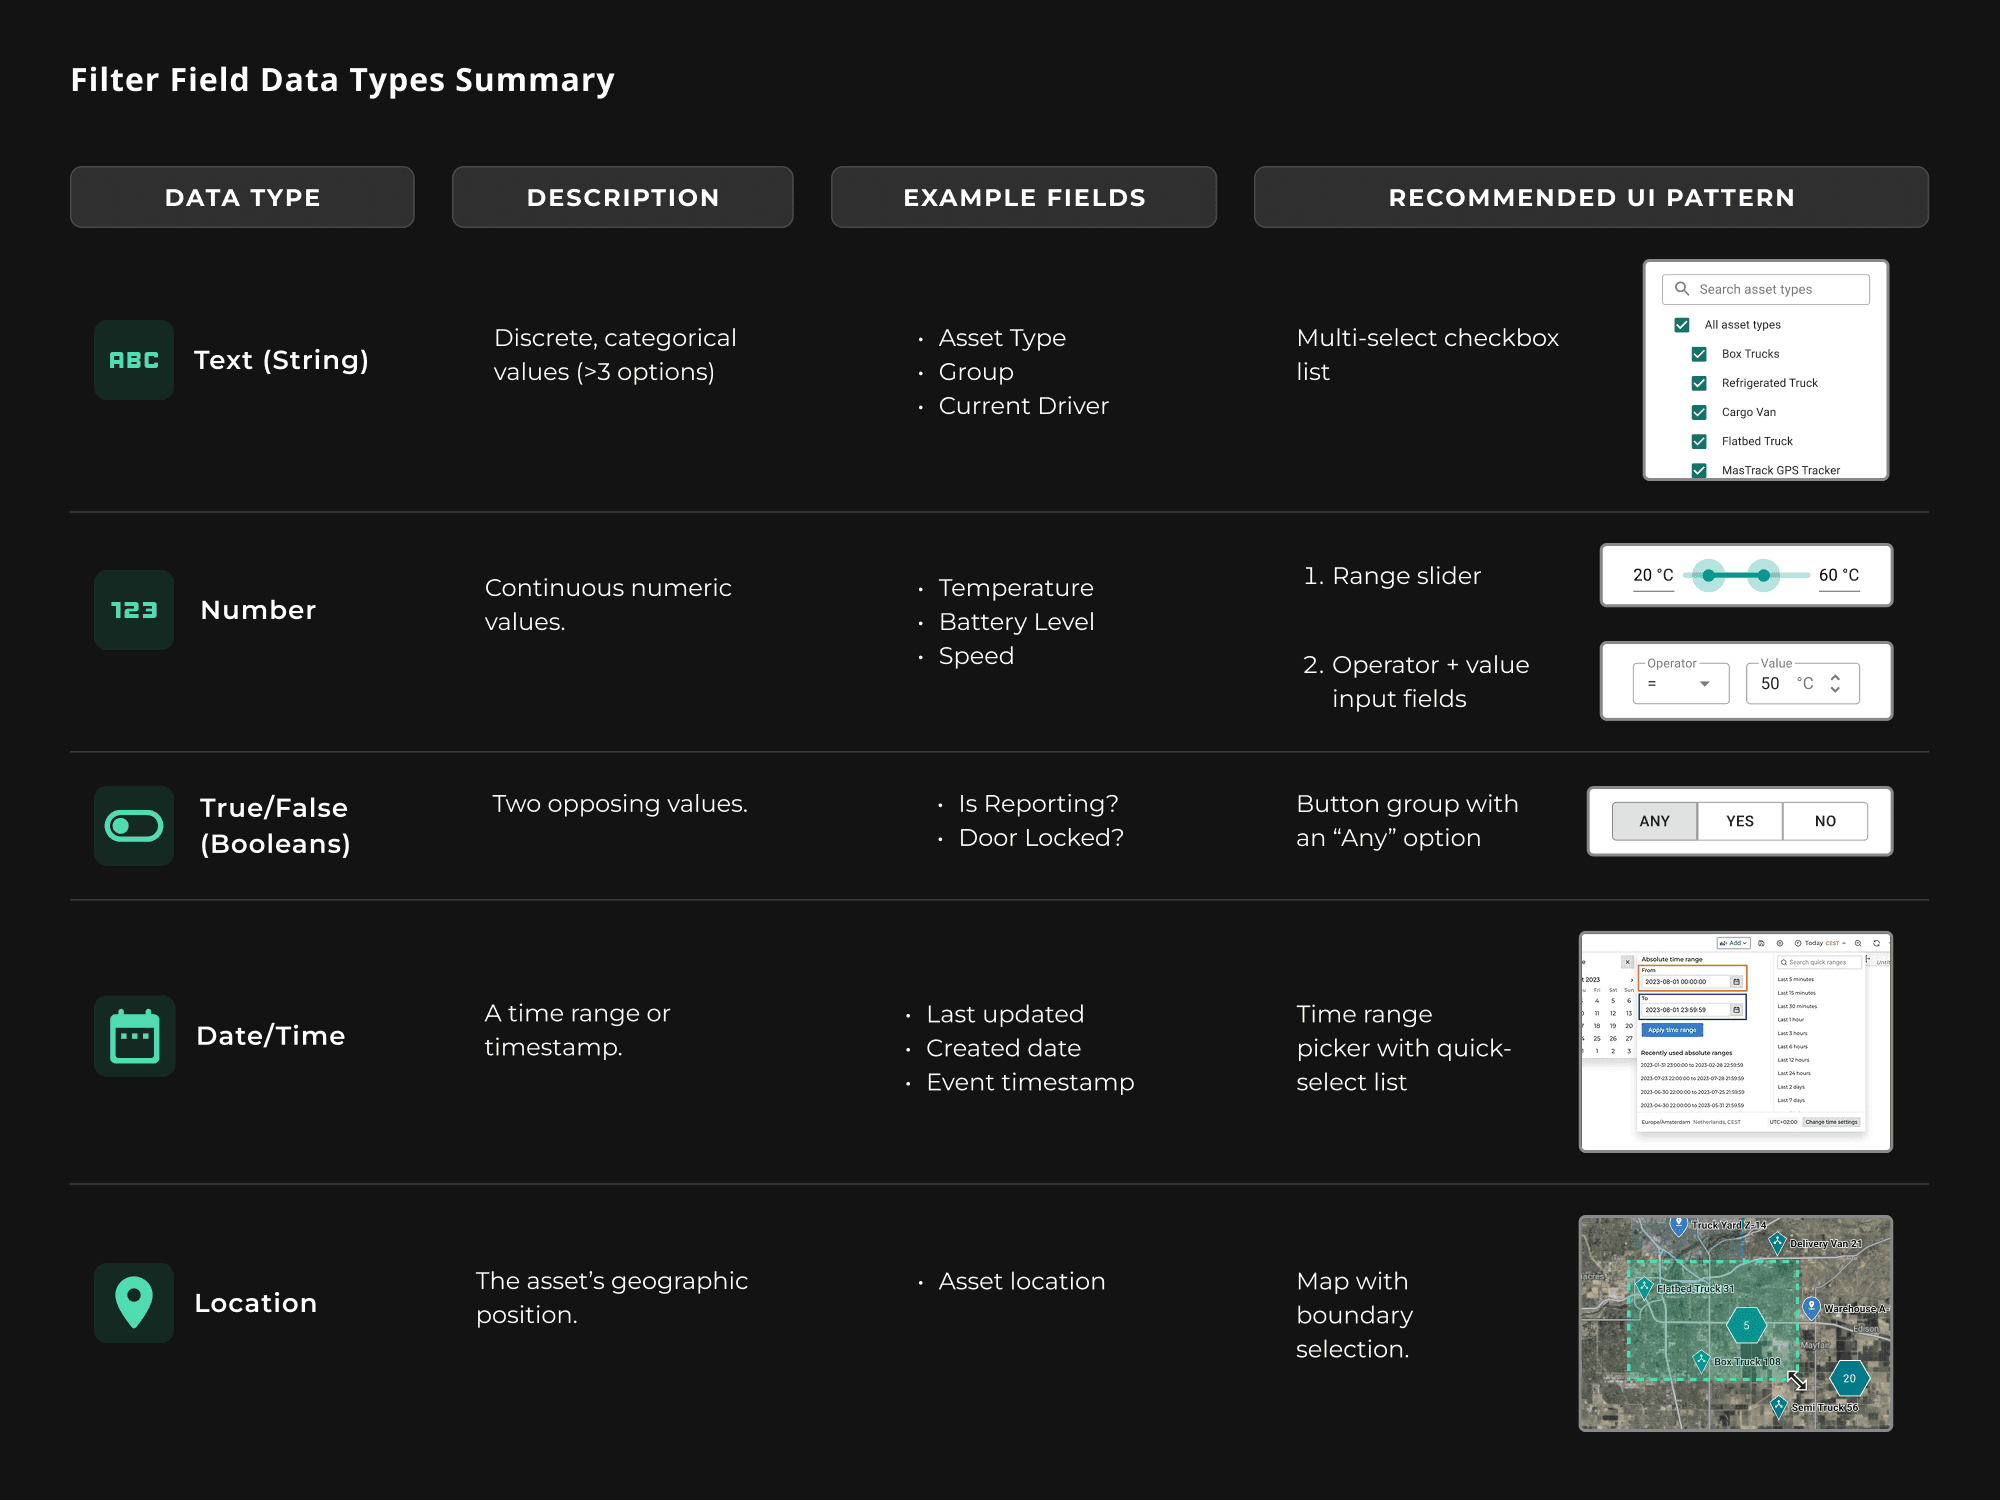Uncheck the Refrigerated Truck checkbox

coord(1699,383)
